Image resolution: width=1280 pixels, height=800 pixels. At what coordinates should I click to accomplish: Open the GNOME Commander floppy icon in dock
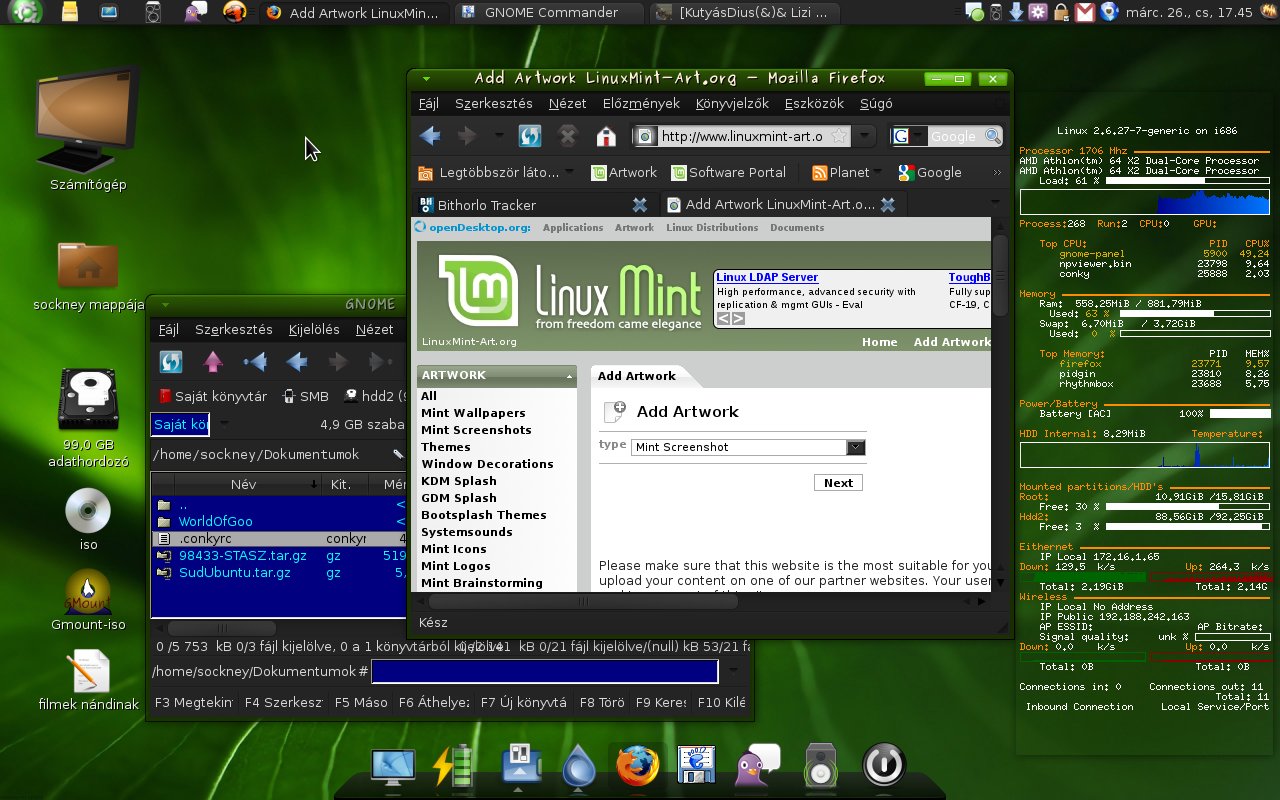tap(698, 766)
